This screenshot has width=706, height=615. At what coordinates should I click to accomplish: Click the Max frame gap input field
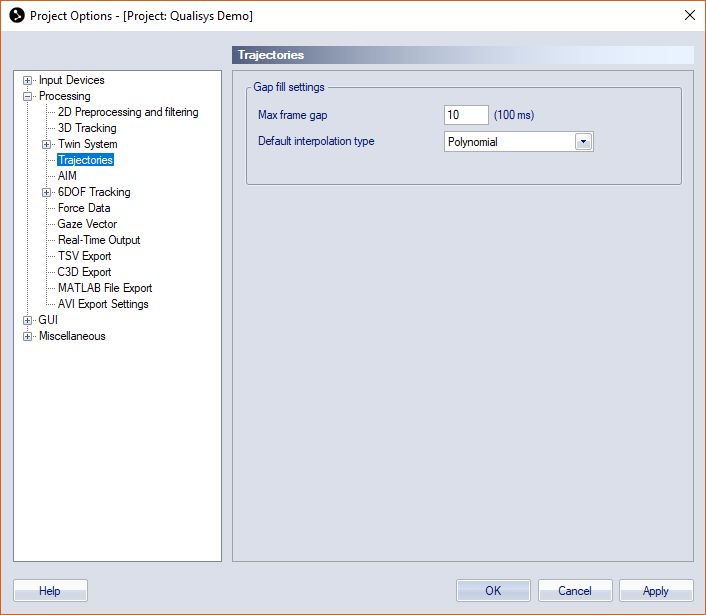coord(466,115)
